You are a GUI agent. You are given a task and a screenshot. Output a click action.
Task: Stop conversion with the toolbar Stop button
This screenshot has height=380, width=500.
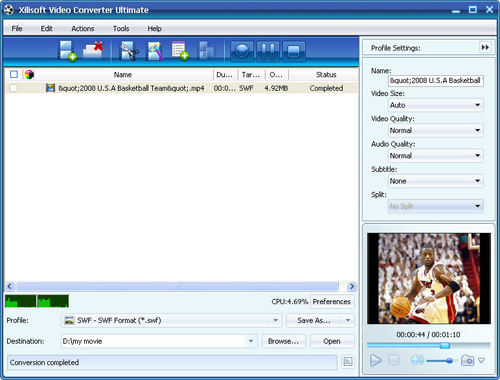pos(294,51)
